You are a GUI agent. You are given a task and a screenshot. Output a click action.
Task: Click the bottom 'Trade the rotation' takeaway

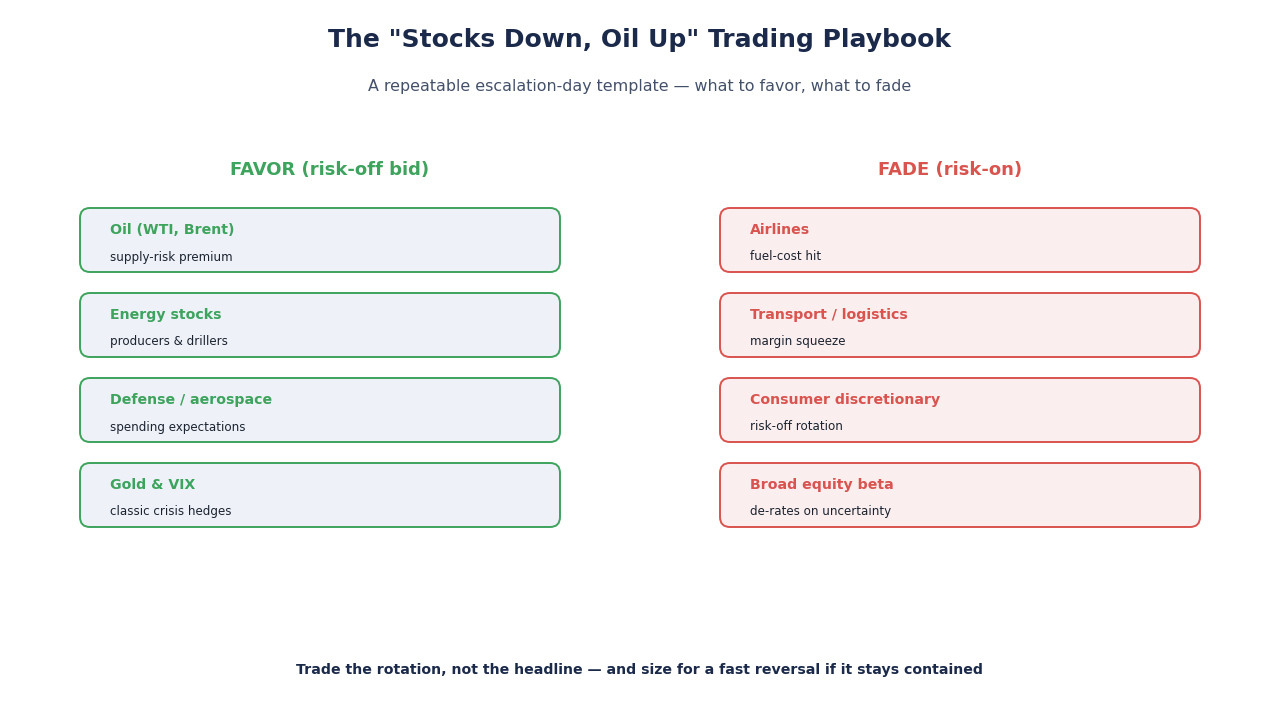pyautogui.click(x=639, y=670)
